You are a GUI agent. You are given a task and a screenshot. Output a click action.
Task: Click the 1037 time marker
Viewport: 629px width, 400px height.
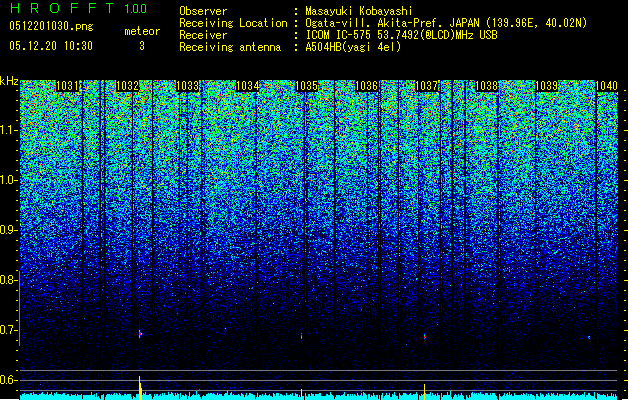point(426,86)
